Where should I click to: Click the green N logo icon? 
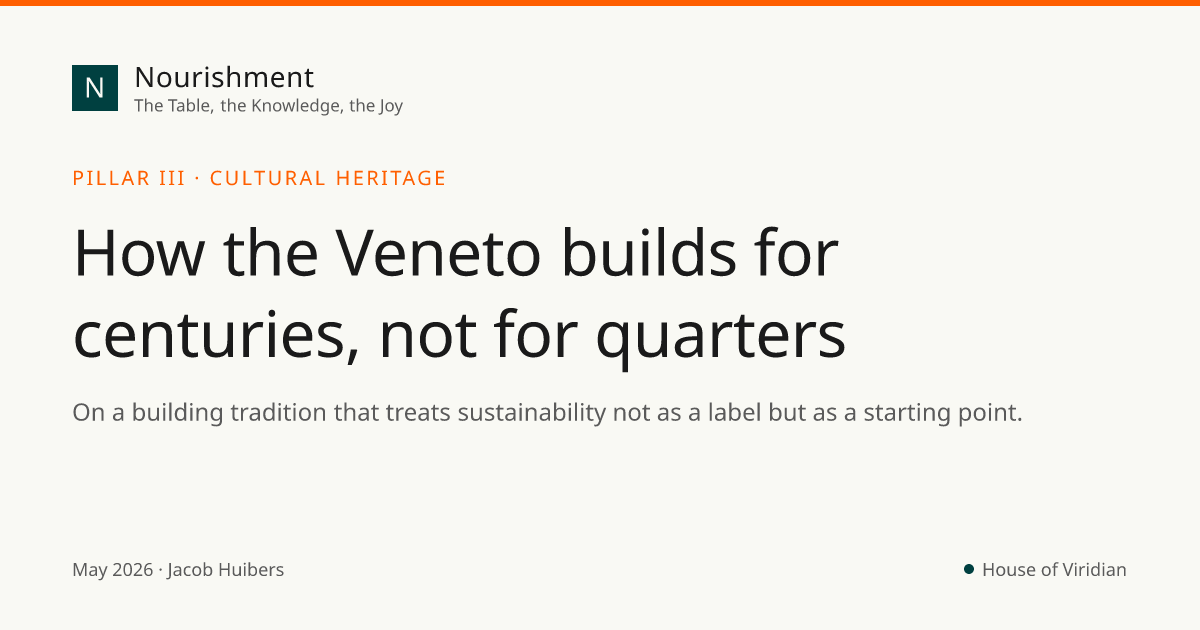95,88
